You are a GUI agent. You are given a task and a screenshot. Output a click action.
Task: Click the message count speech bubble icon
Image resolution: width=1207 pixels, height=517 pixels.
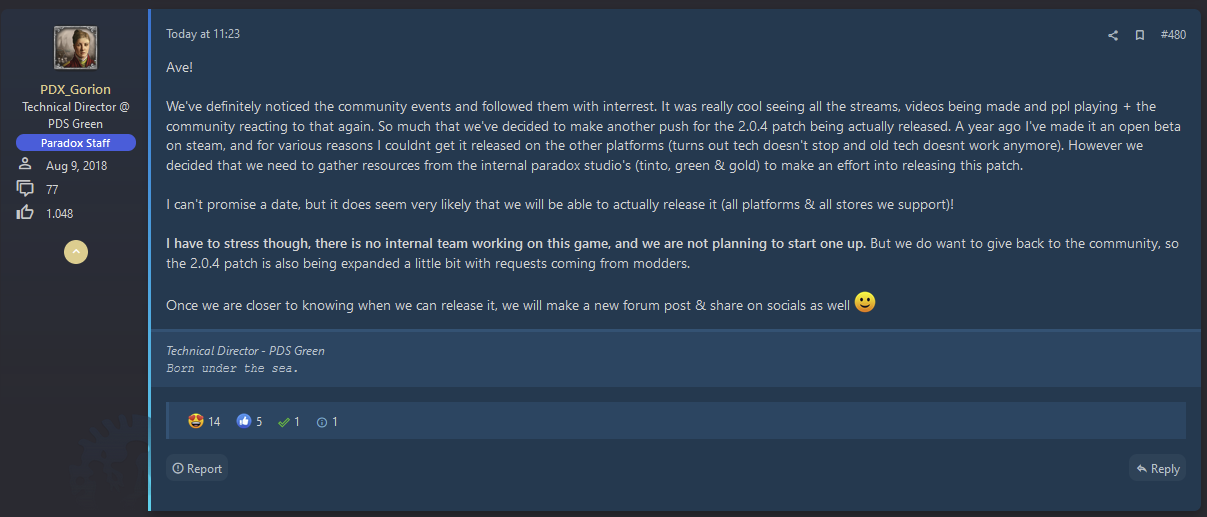(26, 189)
